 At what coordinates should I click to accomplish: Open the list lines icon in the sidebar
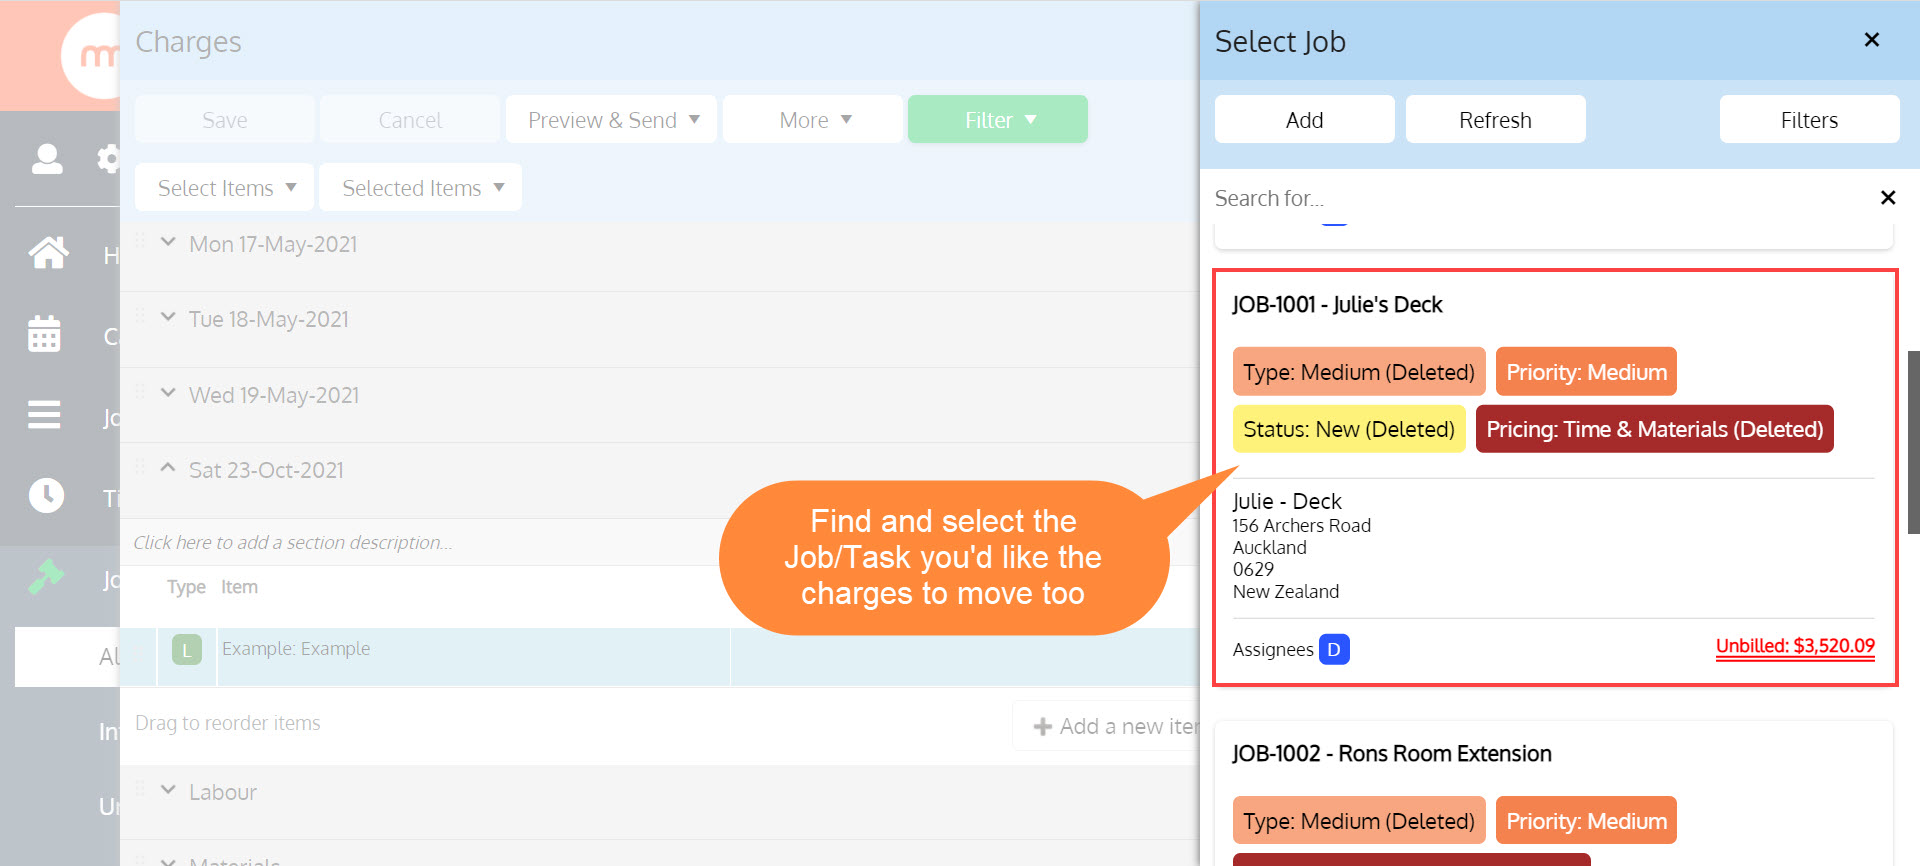click(x=44, y=414)
